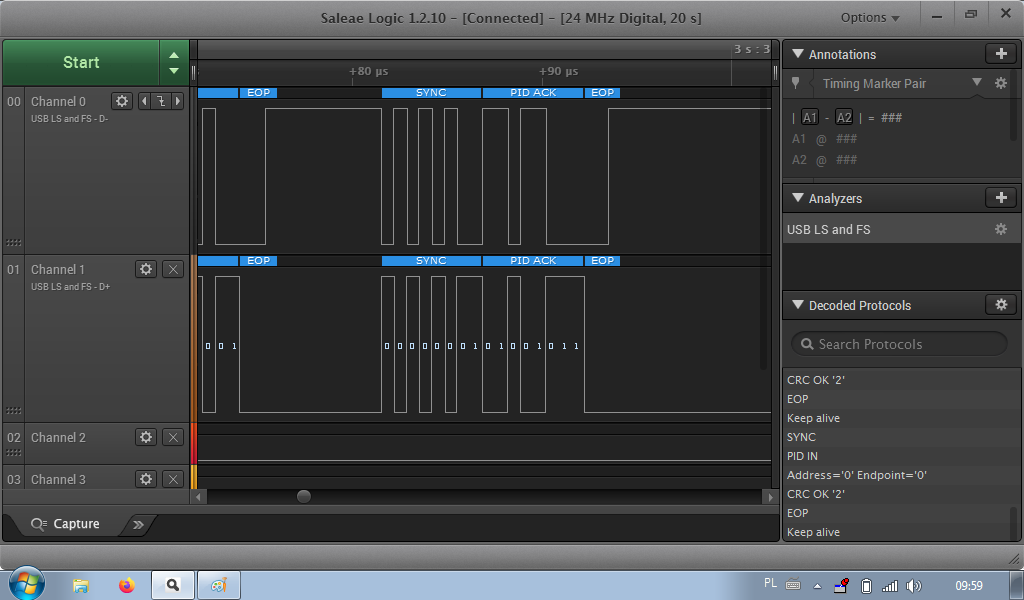
Task: Open the Options menu
Action: (870, 18)
